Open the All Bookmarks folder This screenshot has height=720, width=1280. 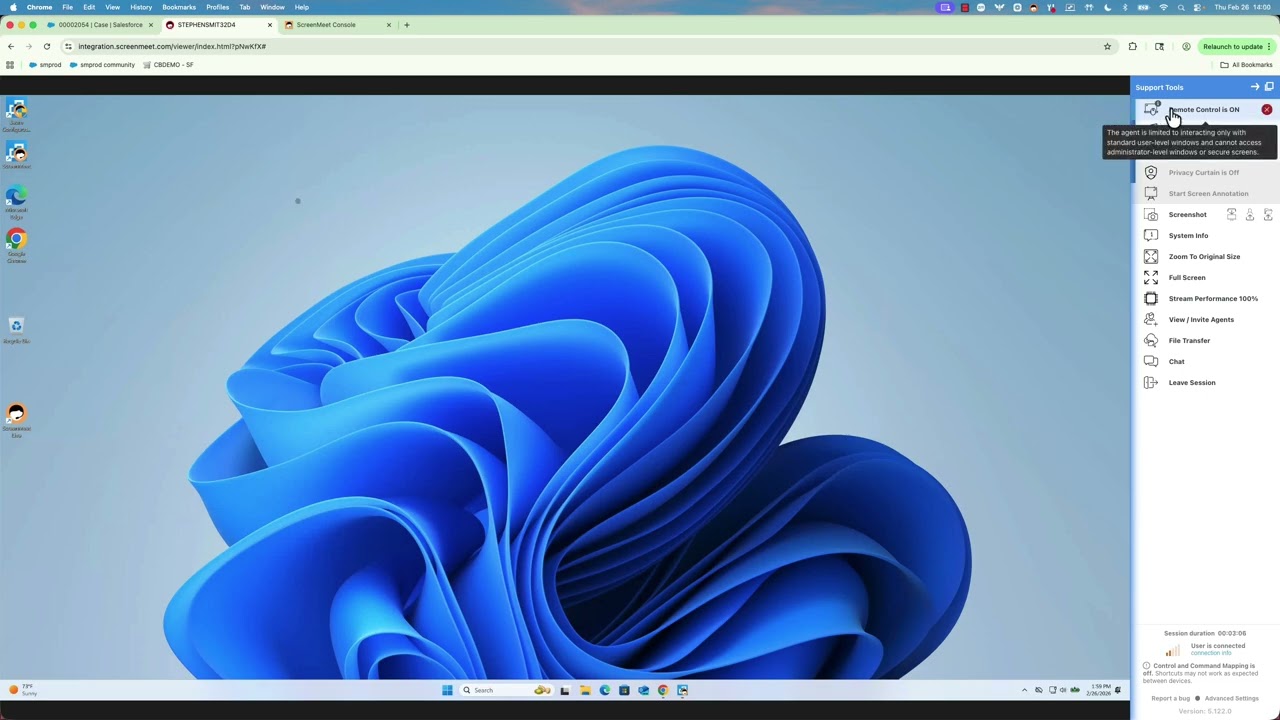[x=1246, y=65]
